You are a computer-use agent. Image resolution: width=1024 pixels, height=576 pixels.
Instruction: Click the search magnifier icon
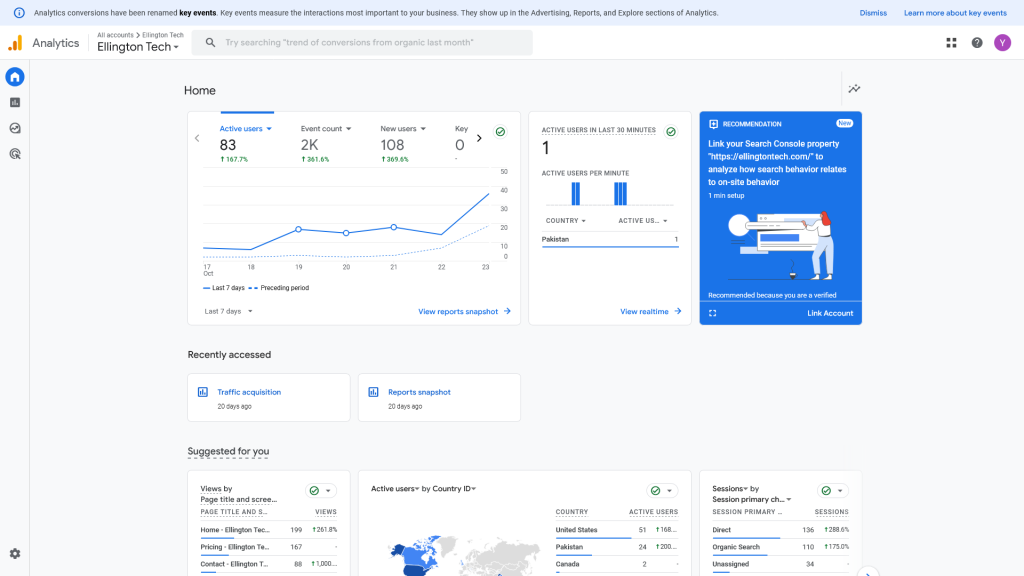pos(210,42)
